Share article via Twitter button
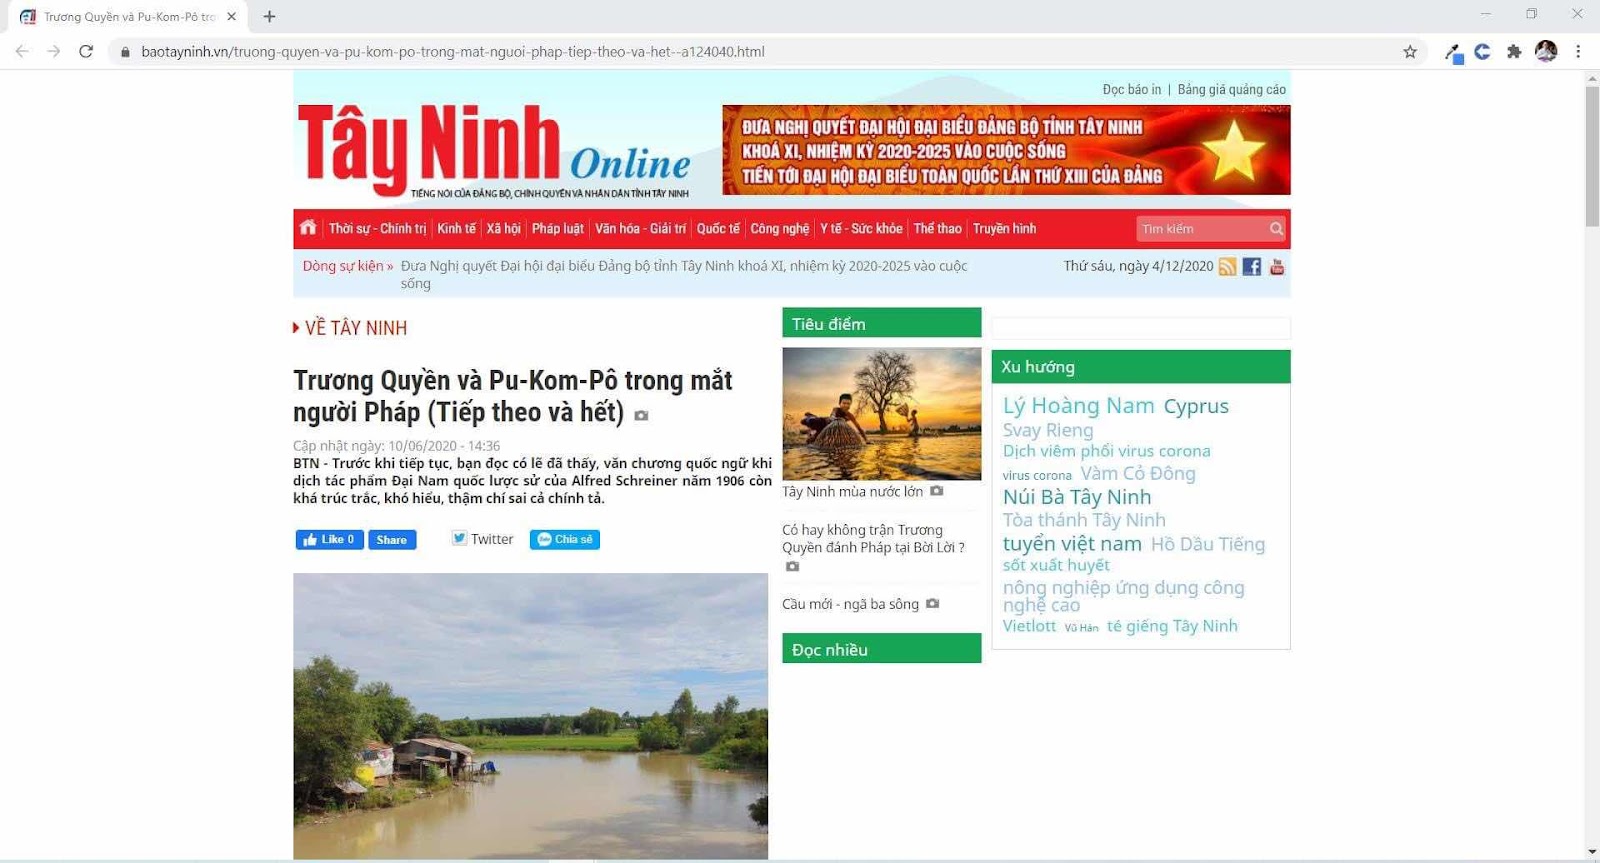 point(483,539)
